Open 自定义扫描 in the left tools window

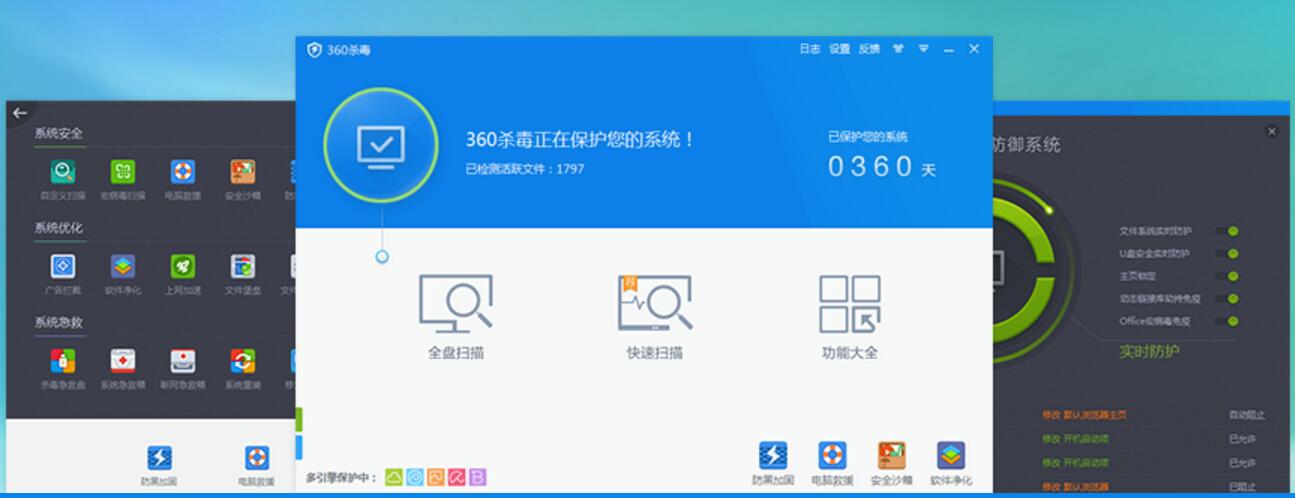63,179
